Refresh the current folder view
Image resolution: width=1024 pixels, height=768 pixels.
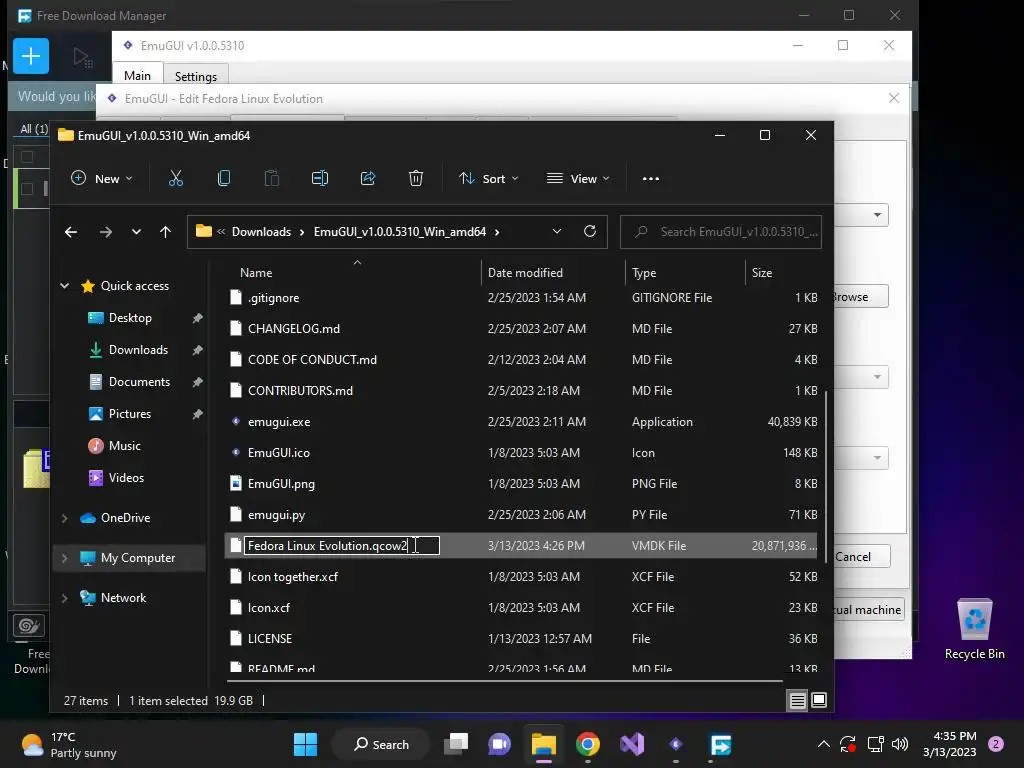(590, 231)
